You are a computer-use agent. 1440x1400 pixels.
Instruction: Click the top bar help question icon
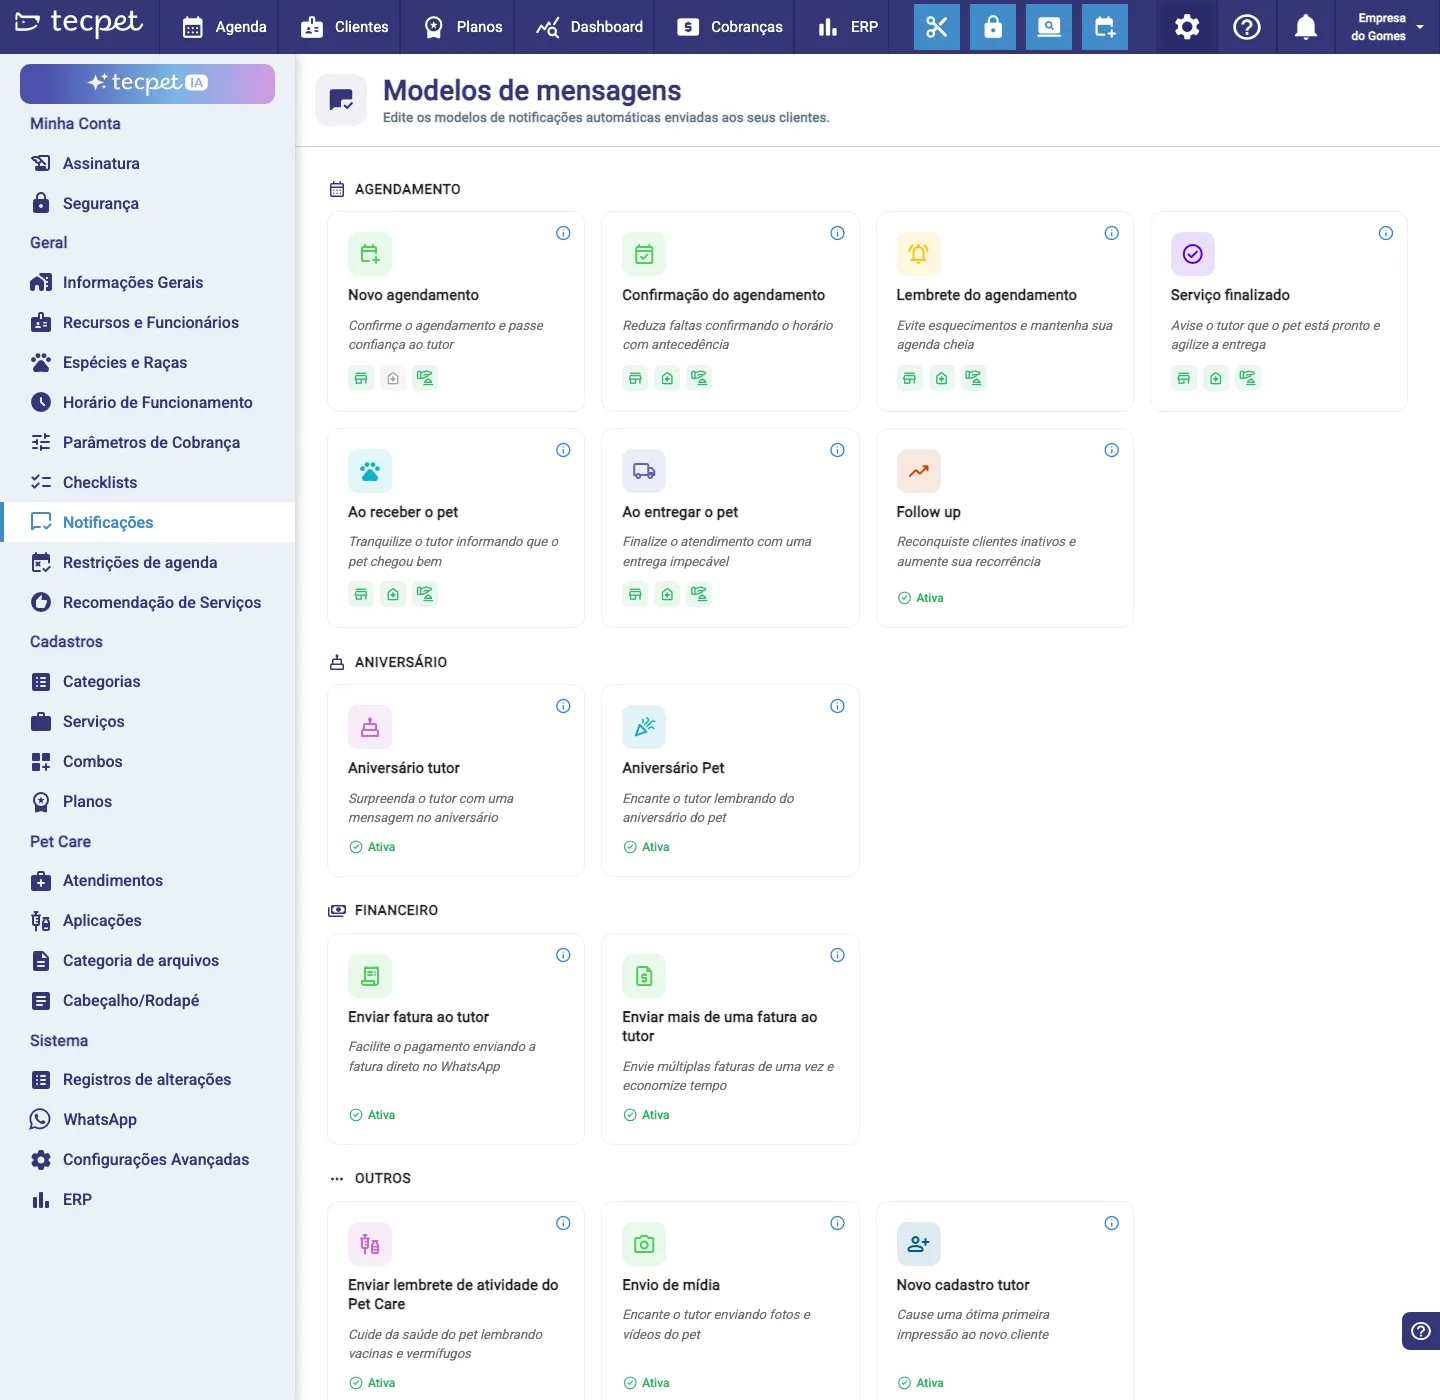(1247, 27)
